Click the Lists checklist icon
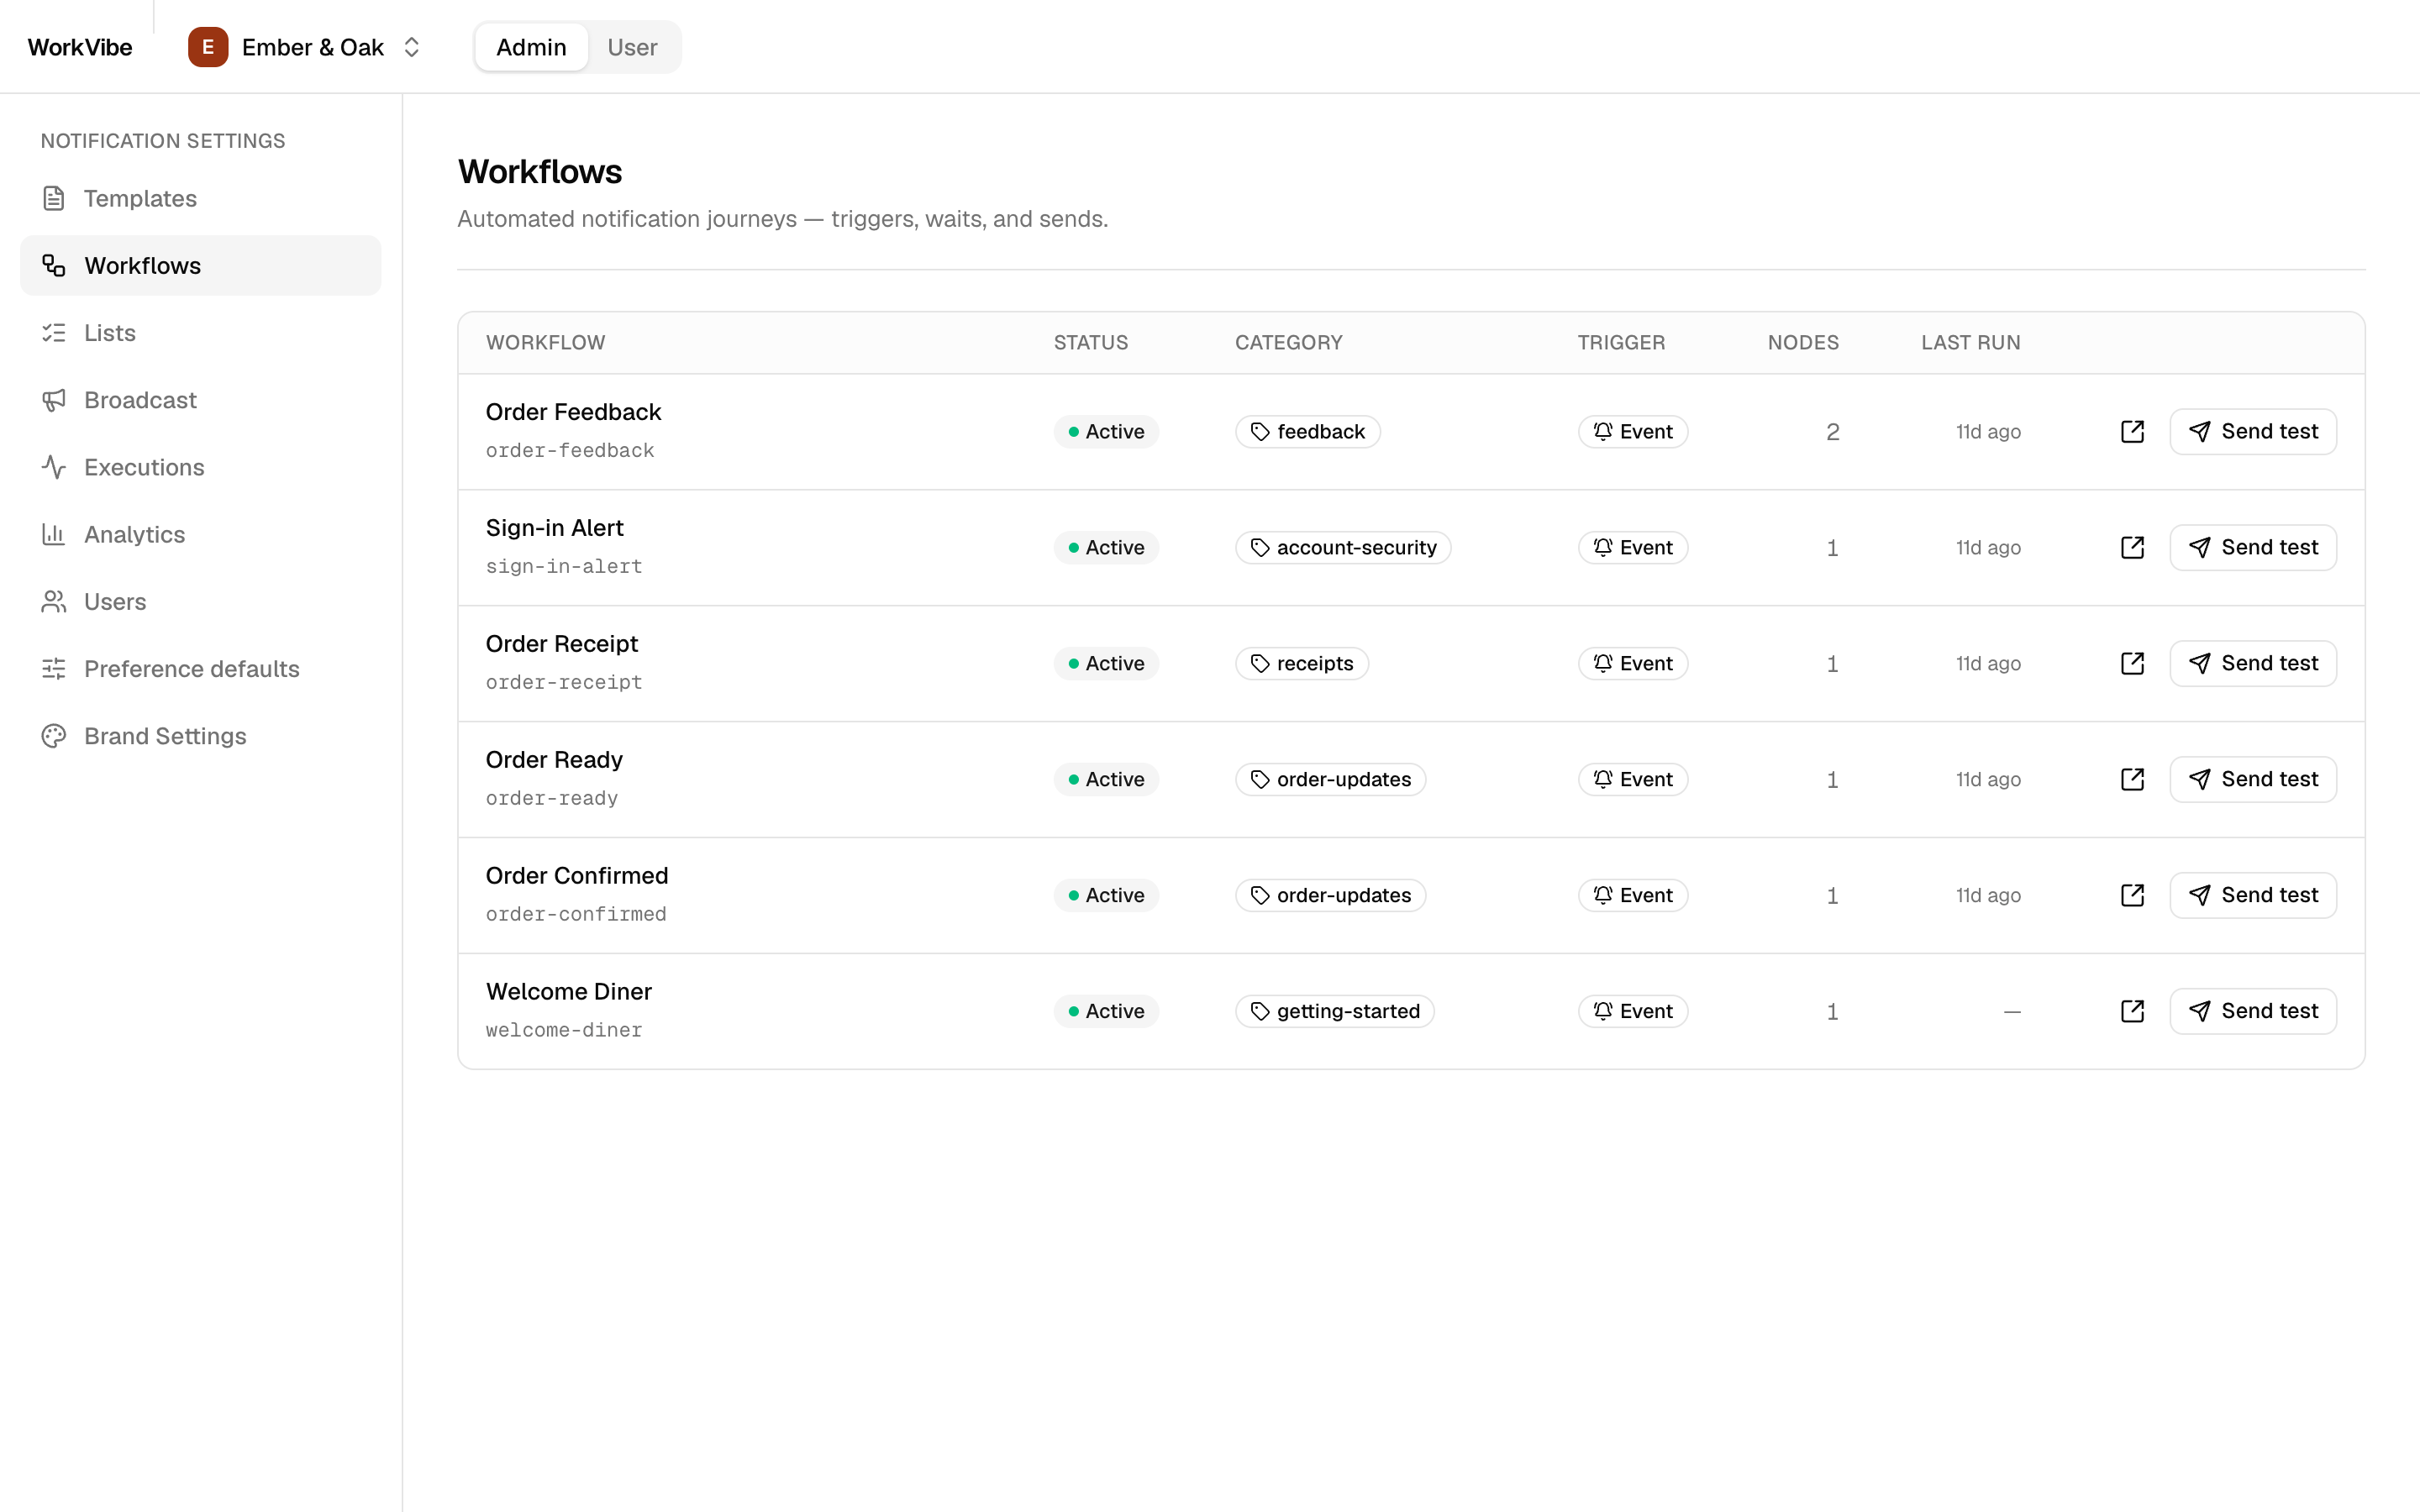Viewport: 2420px width, 1512px height. click(x=54, y=332)
